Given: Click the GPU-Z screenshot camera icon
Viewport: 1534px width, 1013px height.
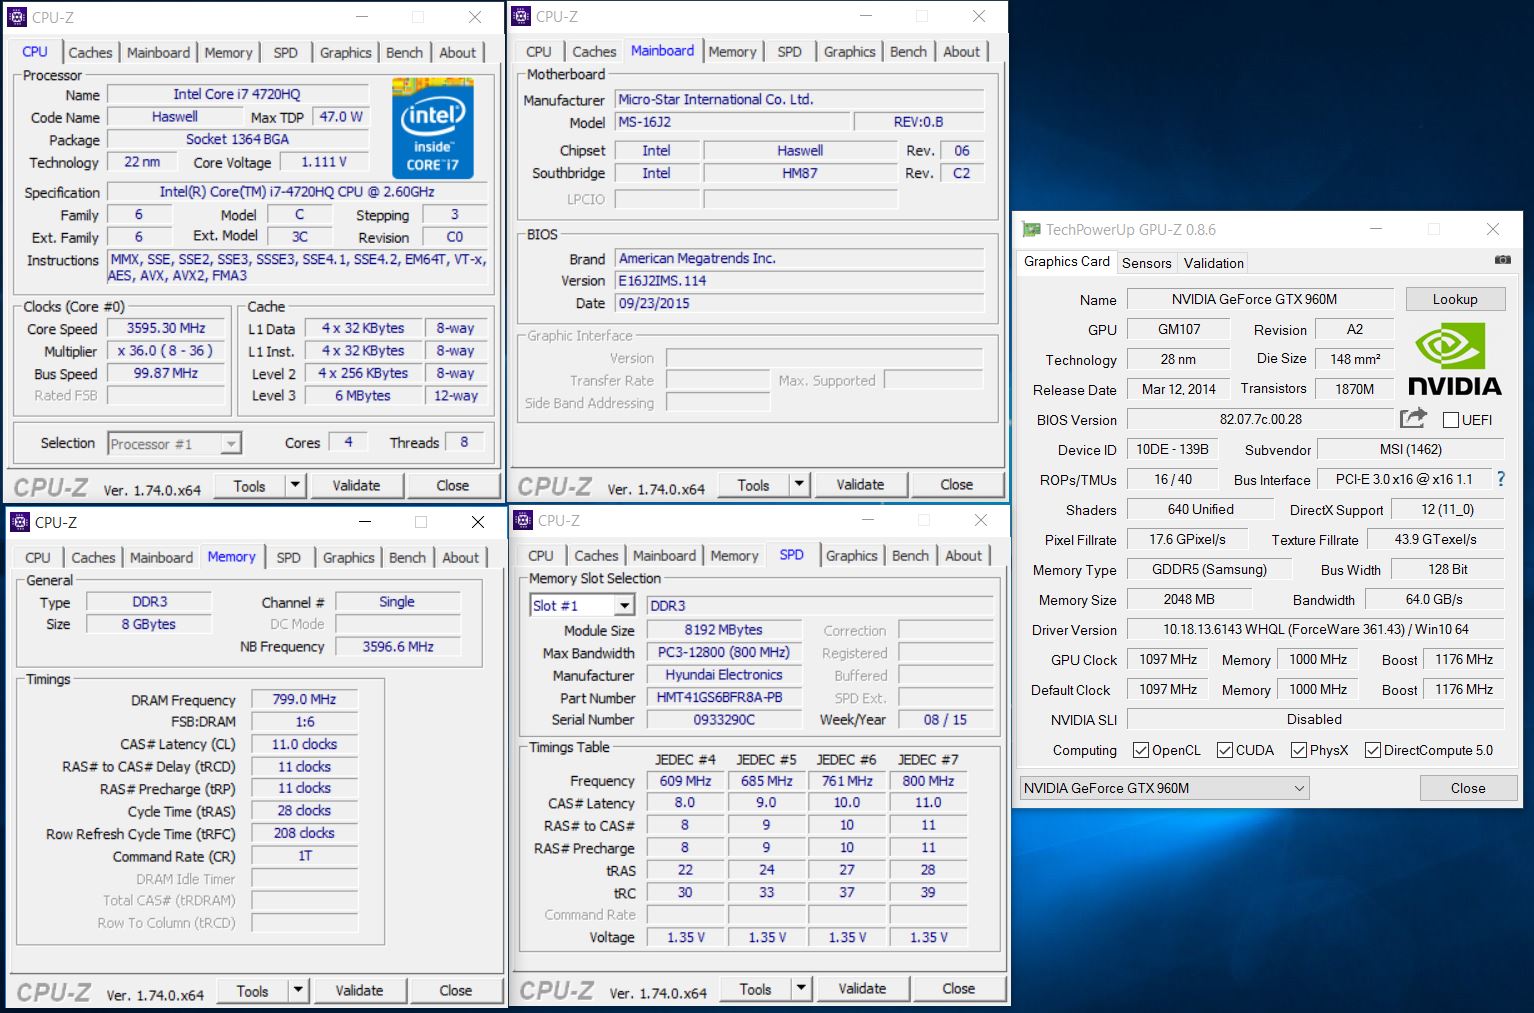Looking at the screenshot, I should [1502, 260].
